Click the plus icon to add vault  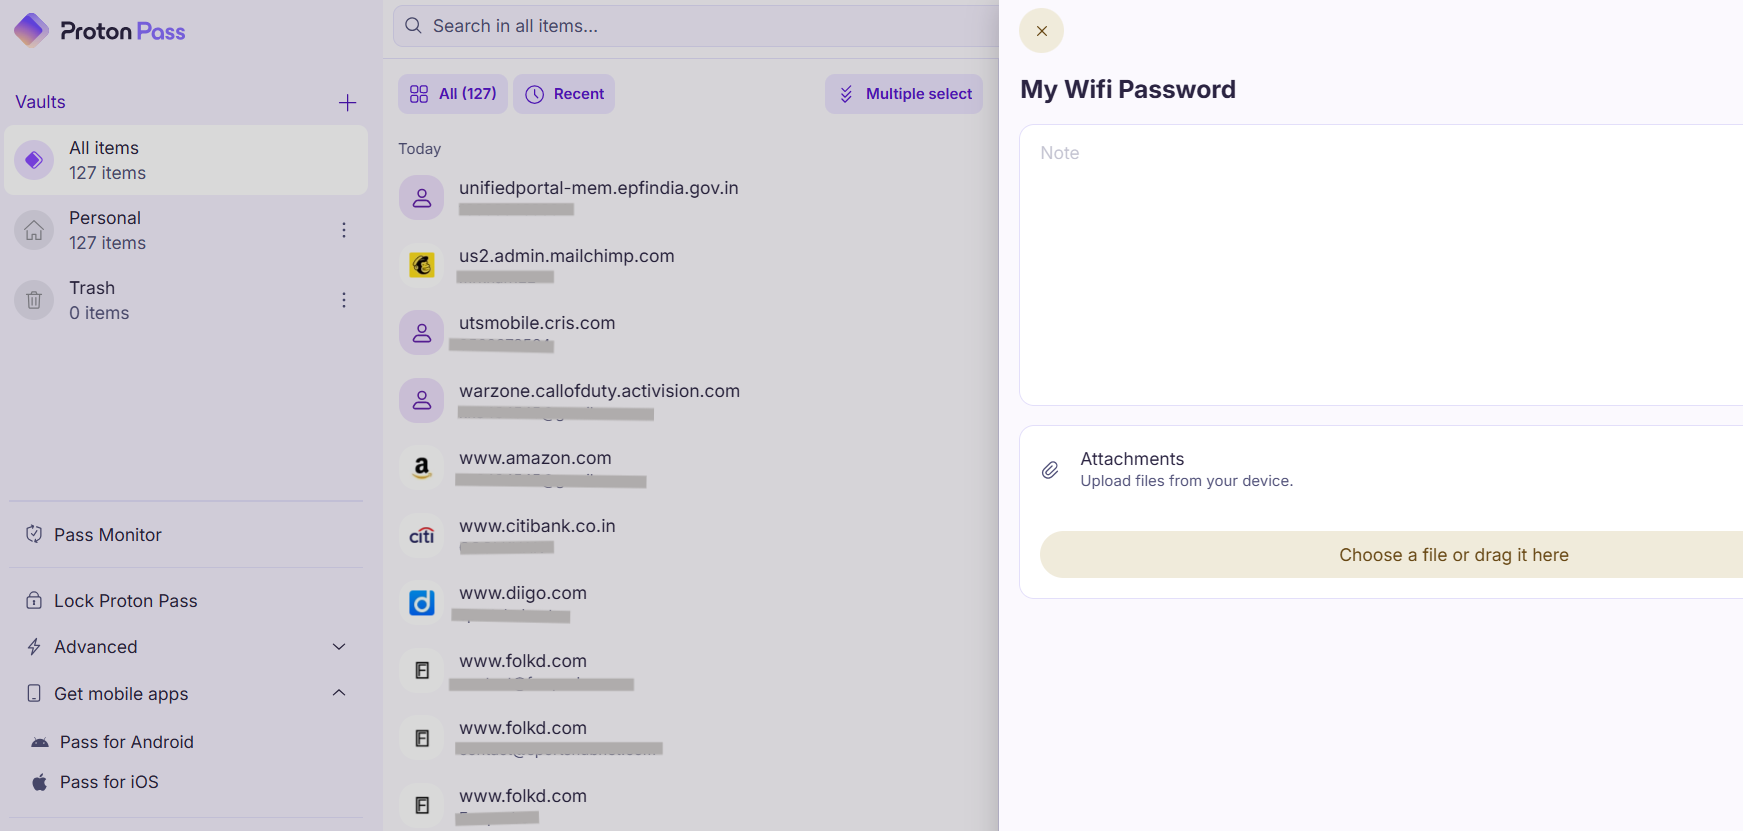(347, 102)
